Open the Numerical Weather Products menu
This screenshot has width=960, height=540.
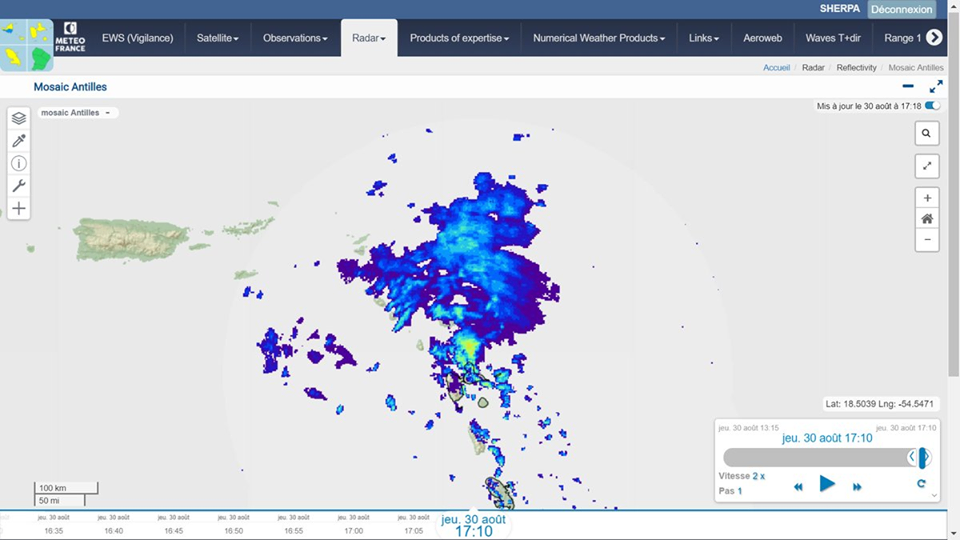pyautogui.click(x=599, y=38)
